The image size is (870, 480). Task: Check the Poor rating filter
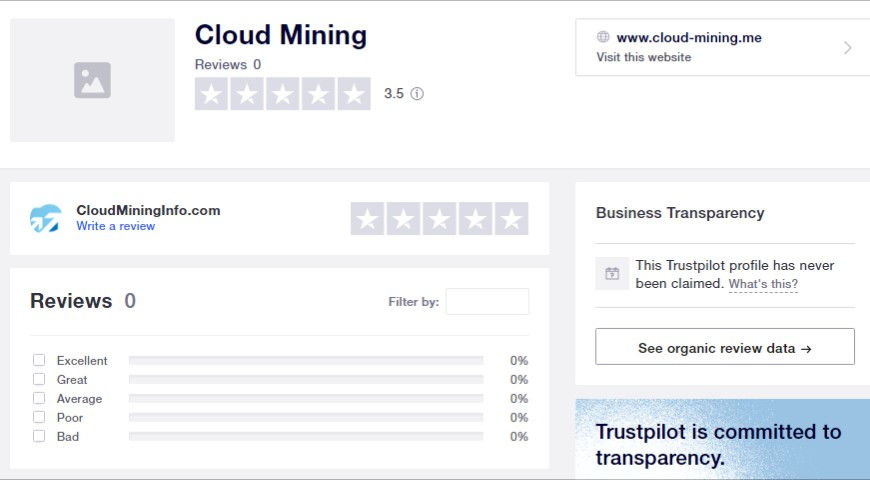click(39, 417)
